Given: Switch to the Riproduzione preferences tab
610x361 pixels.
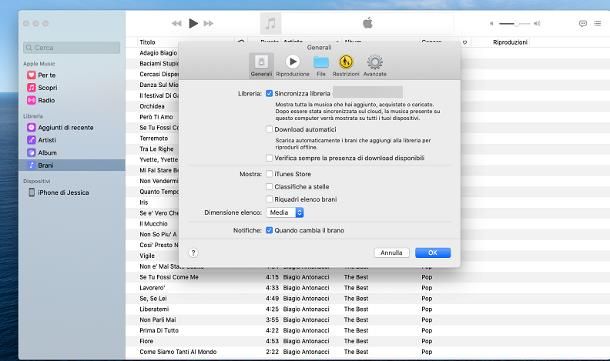Looking at the screenshot, I should coord(293,65).
